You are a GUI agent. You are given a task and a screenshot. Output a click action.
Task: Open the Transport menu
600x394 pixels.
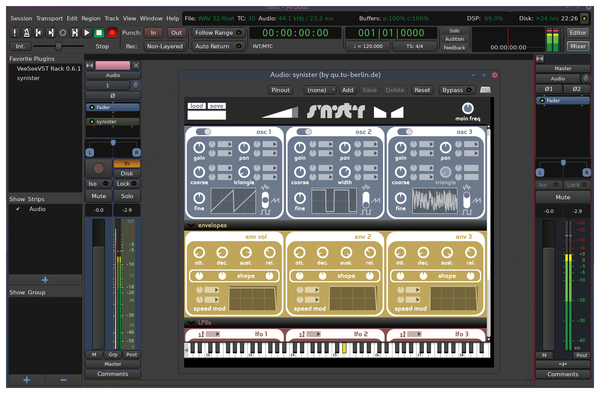coord(49,18)
